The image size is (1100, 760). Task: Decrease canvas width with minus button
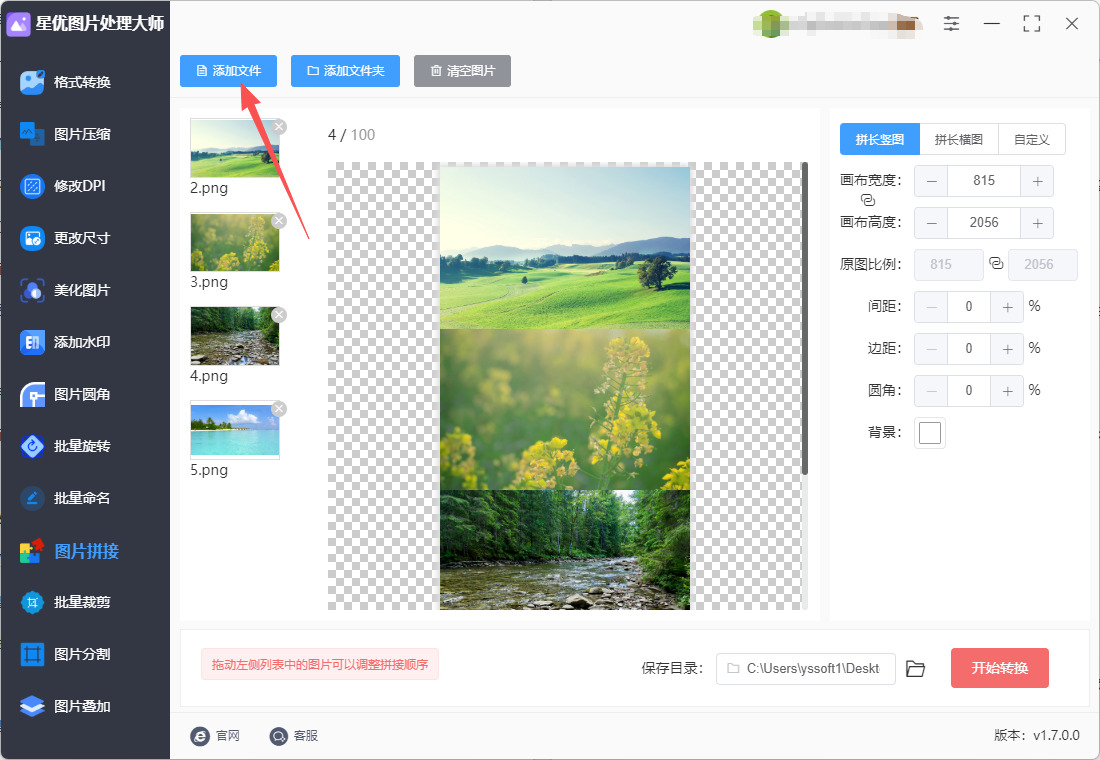932,181
